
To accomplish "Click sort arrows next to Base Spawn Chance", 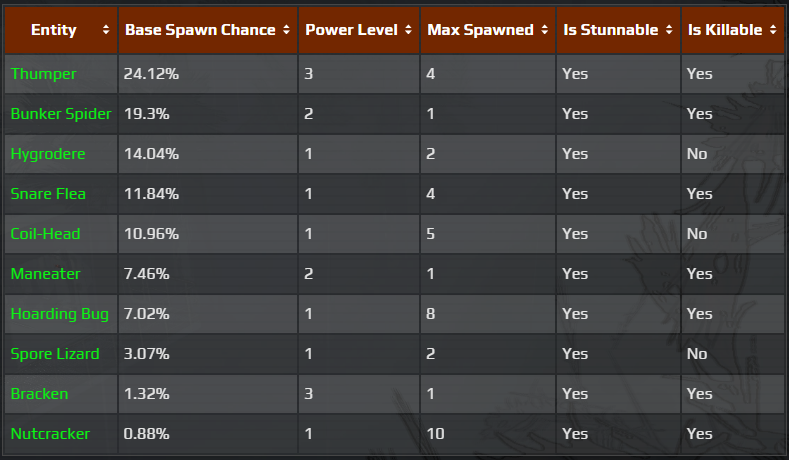I will pyautogui.click(x=287, y=30).
